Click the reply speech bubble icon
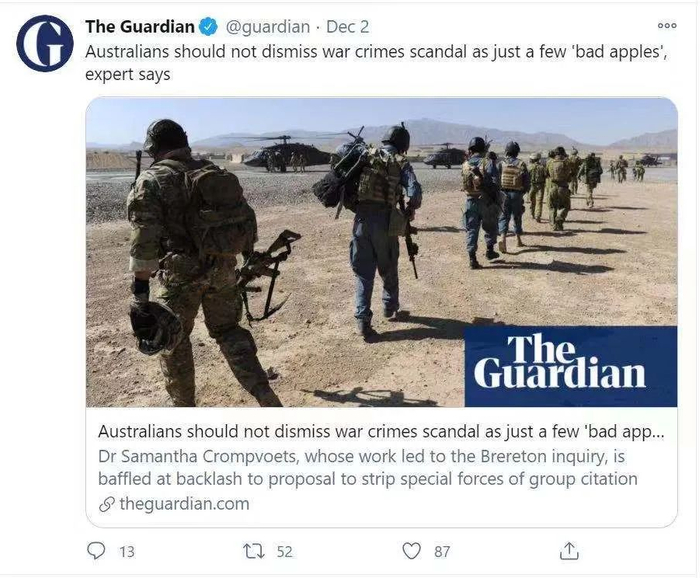The width and height of the screenshot is (700, 578). pyautogui.click(x=96, y=551)
